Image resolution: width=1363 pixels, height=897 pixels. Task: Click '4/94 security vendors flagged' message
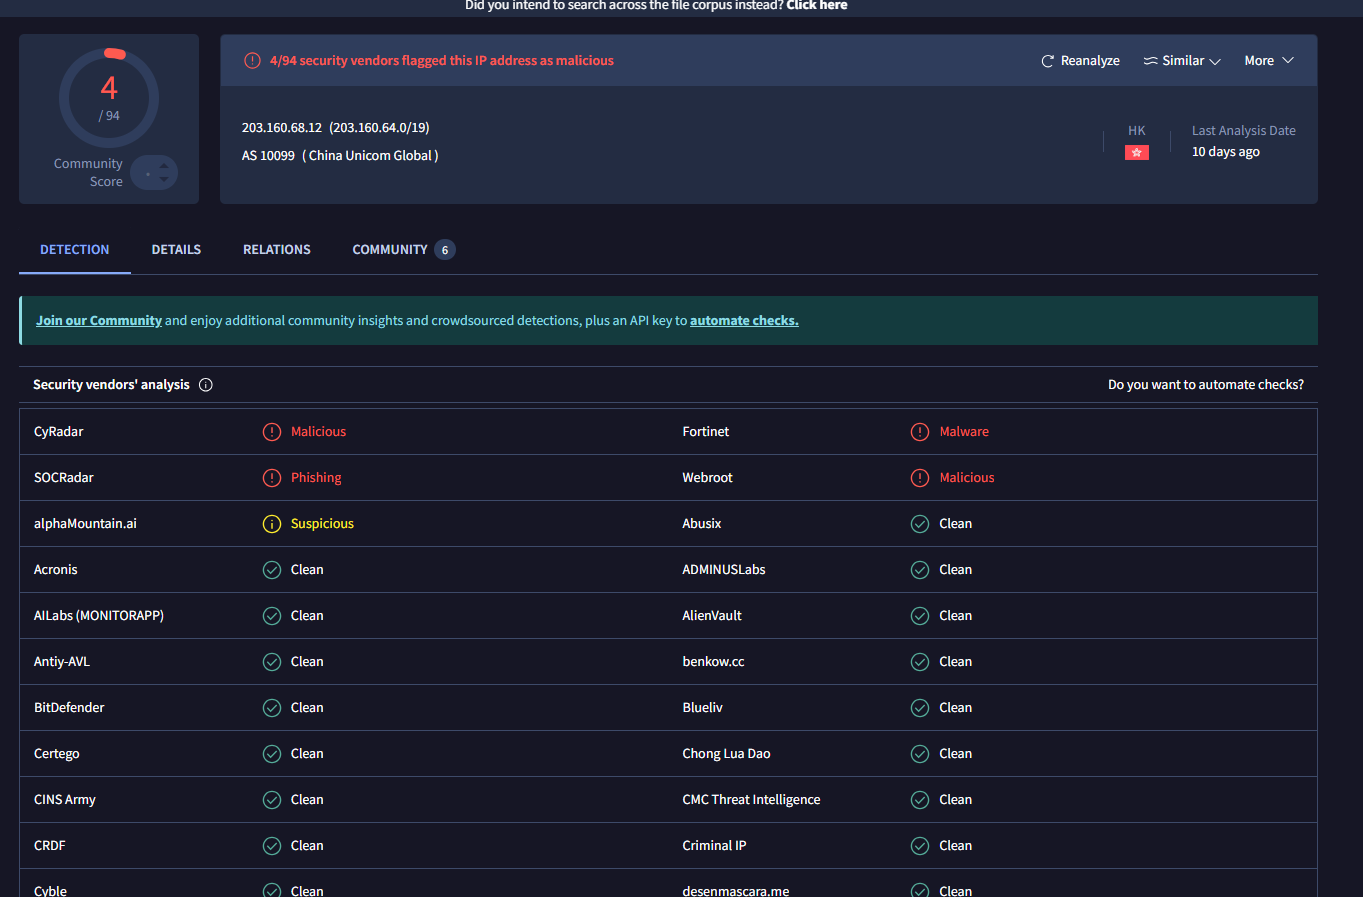pos(442,61)
